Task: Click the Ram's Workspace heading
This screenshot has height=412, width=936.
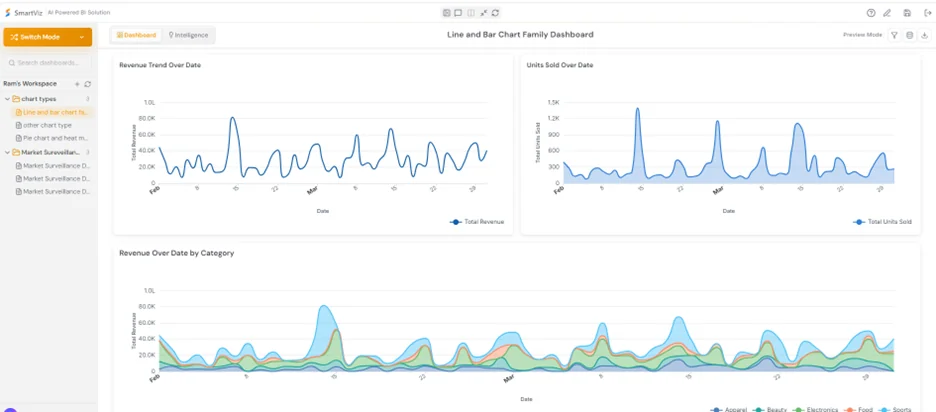Action: click(x=30, y=84)
